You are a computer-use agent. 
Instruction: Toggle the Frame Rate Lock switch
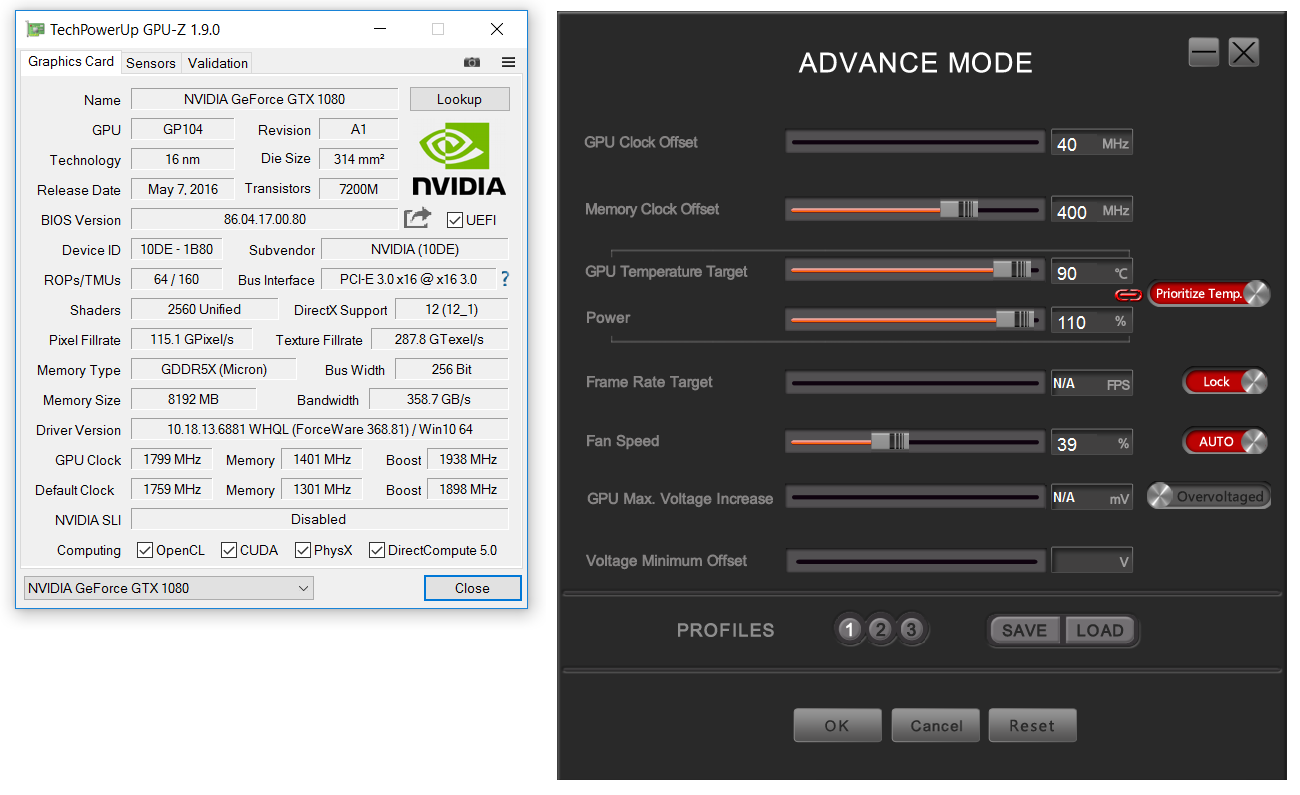point(1225,382)
